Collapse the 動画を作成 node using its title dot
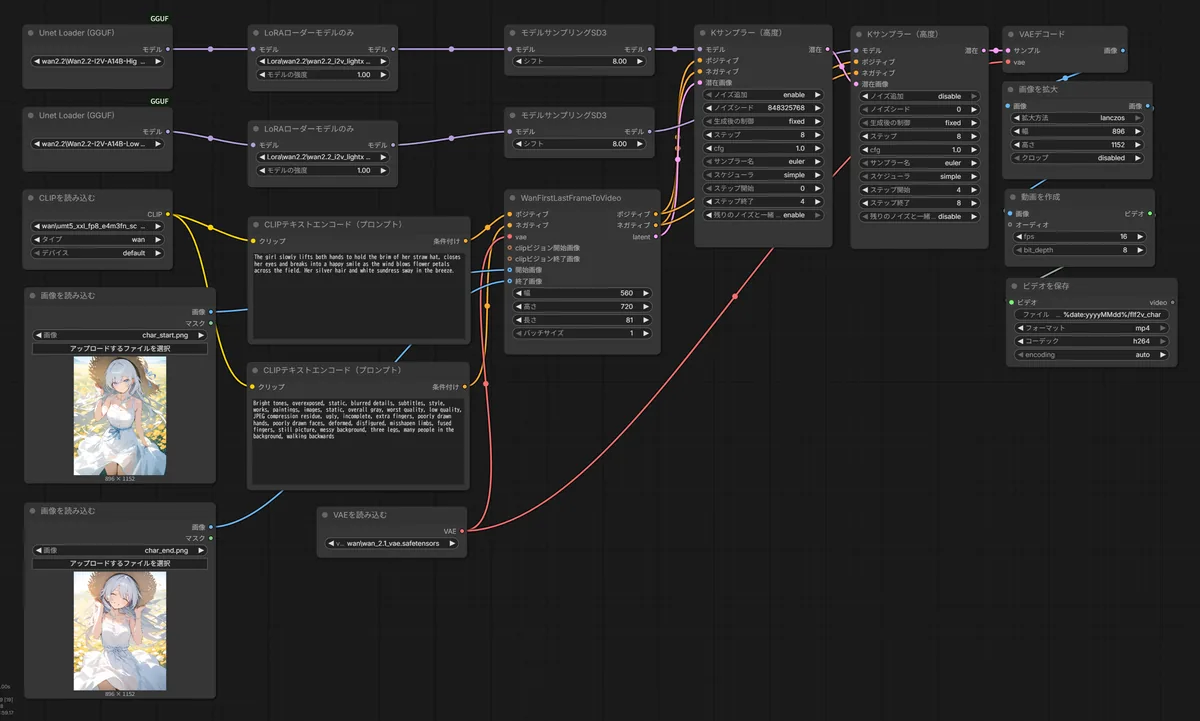Screen dimensions: 1200x721 point(1014,197)
